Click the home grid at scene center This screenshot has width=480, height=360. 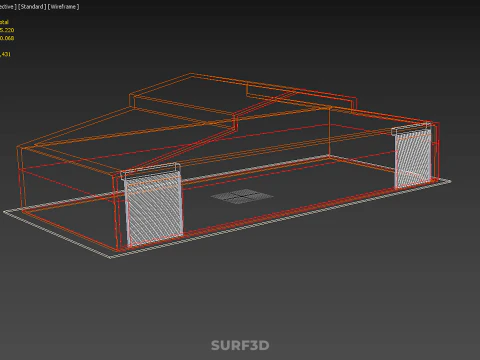pos(242,196)
